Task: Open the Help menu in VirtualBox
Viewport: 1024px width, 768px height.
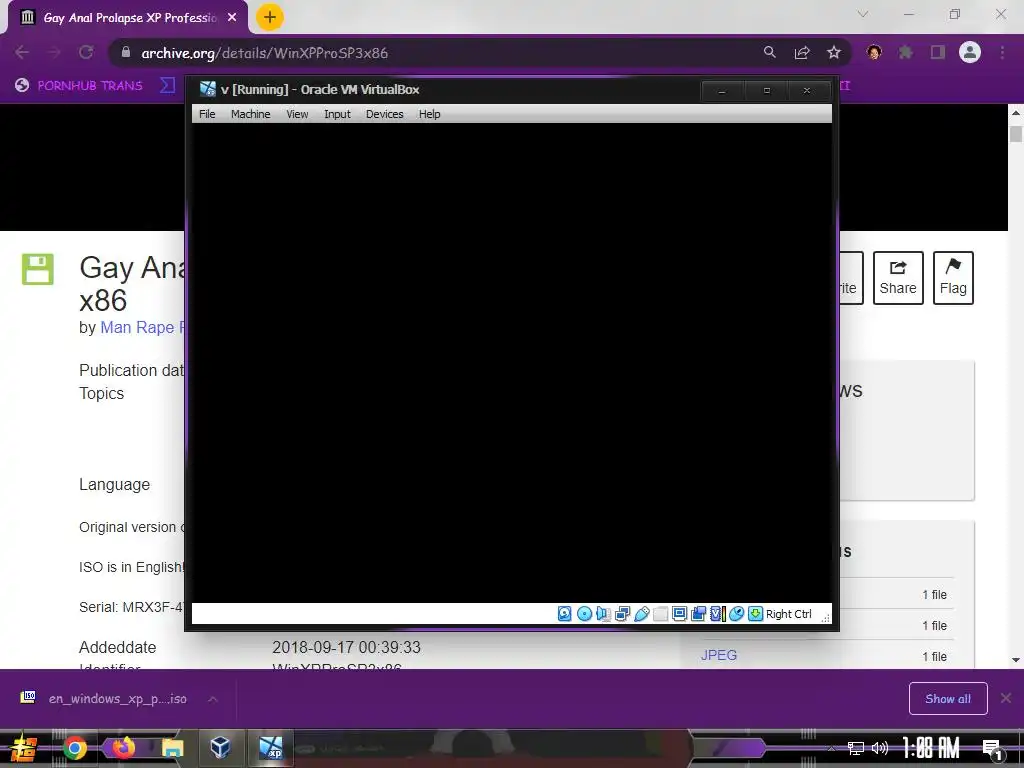Action: click(429, 114)
